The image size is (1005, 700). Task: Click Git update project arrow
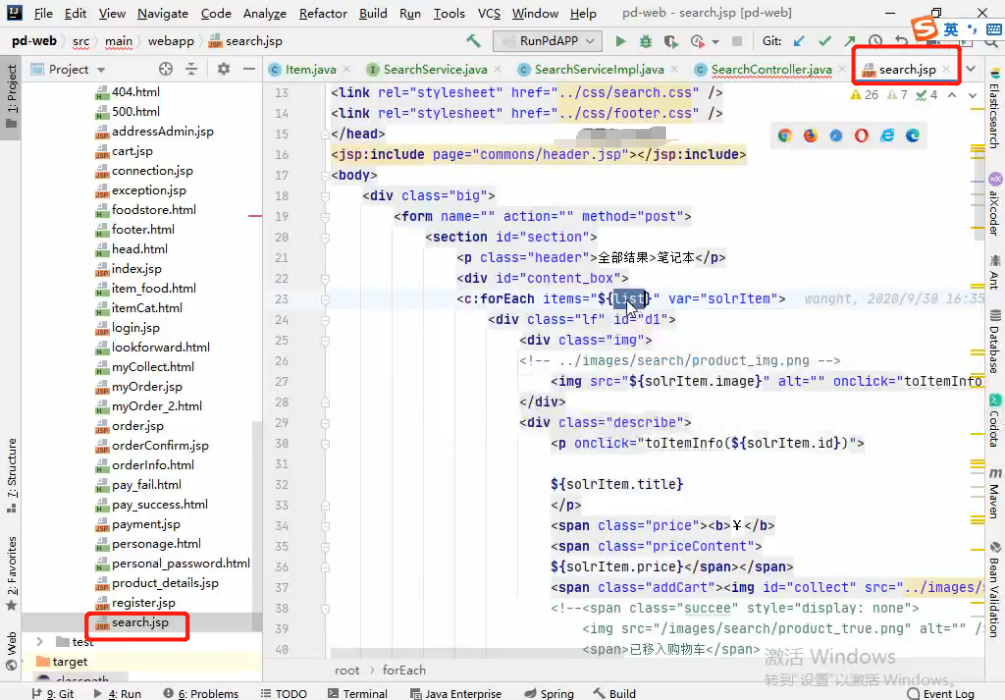coord(799,41)
